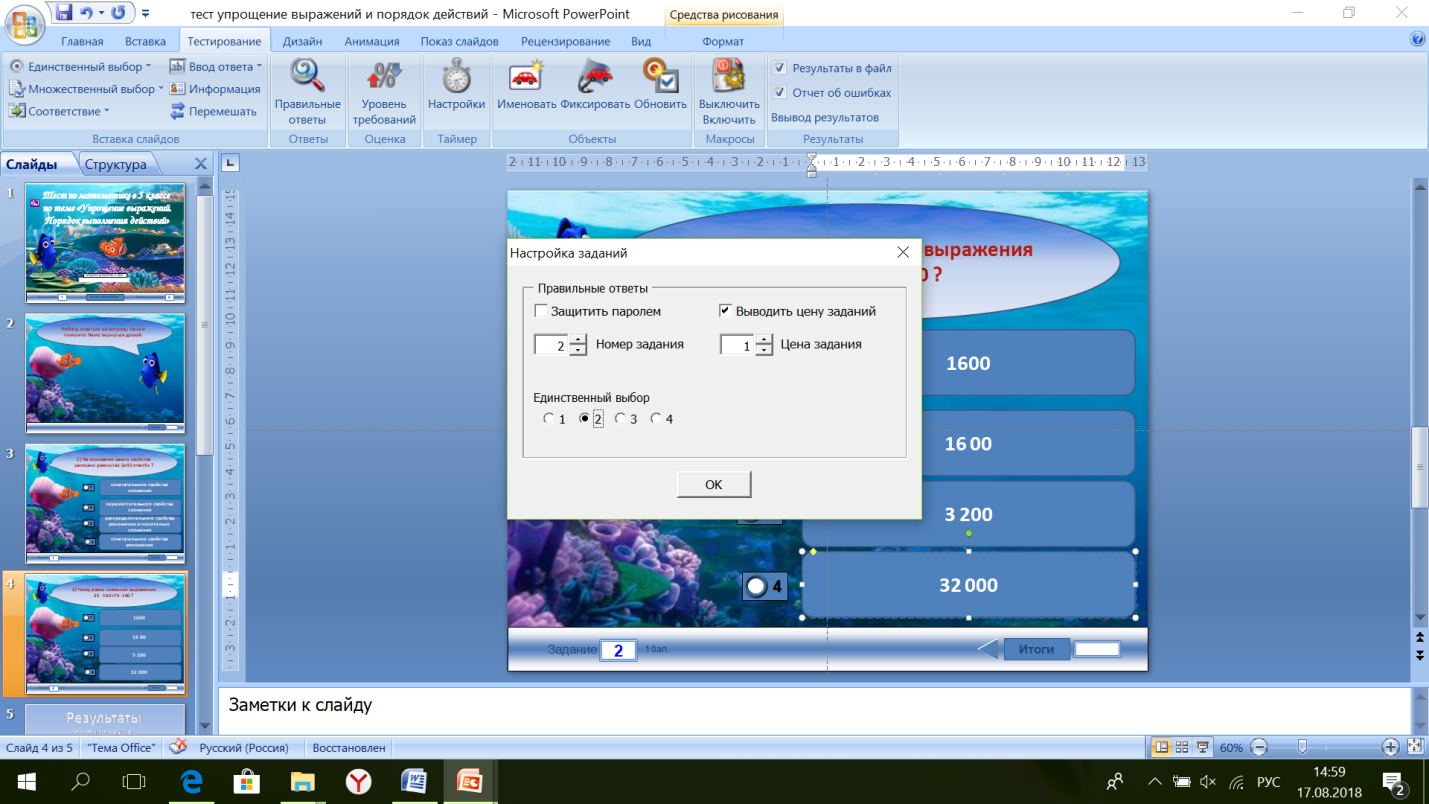Image resolution: width=1429 pixels, height=804 pixels.
Task: Toggle Отчет об ошибках checkbox
Action: (x=780, y=93)
